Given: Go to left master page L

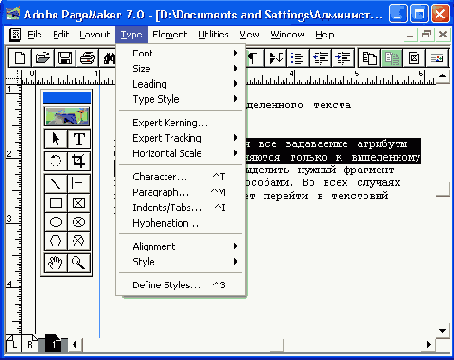Looking at the screenshot, I should 14,344.
